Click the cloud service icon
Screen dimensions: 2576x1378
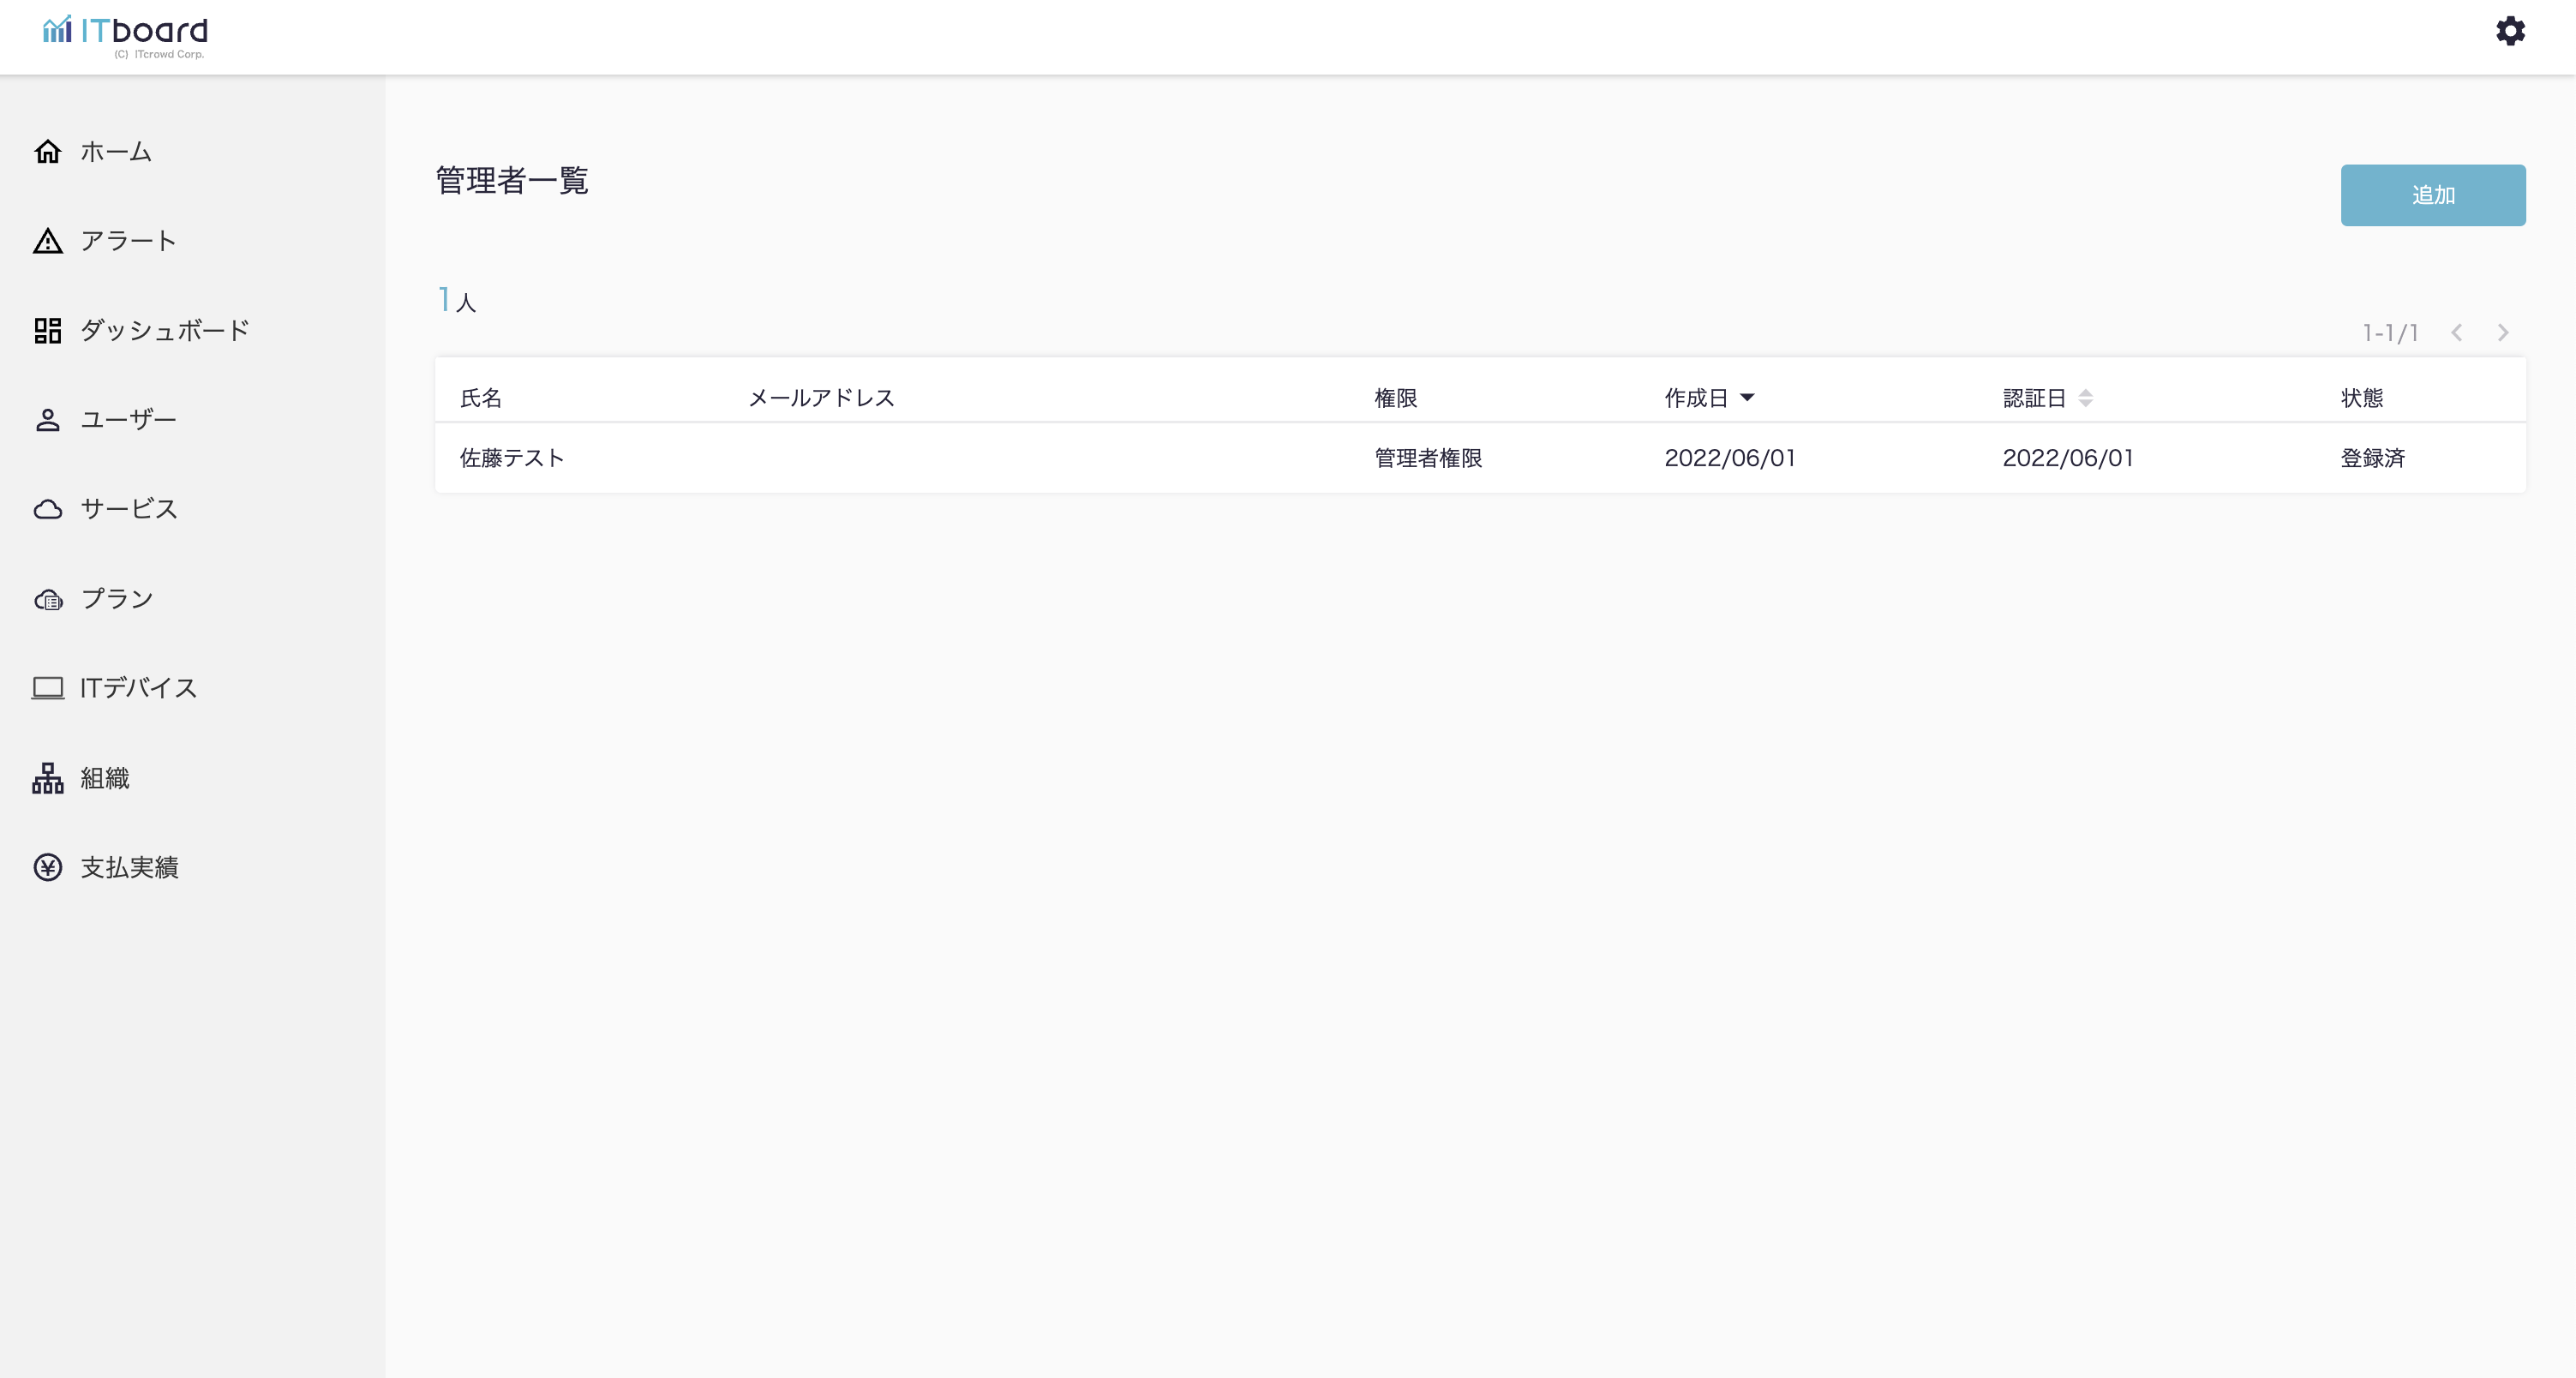(x=48, y=509)
